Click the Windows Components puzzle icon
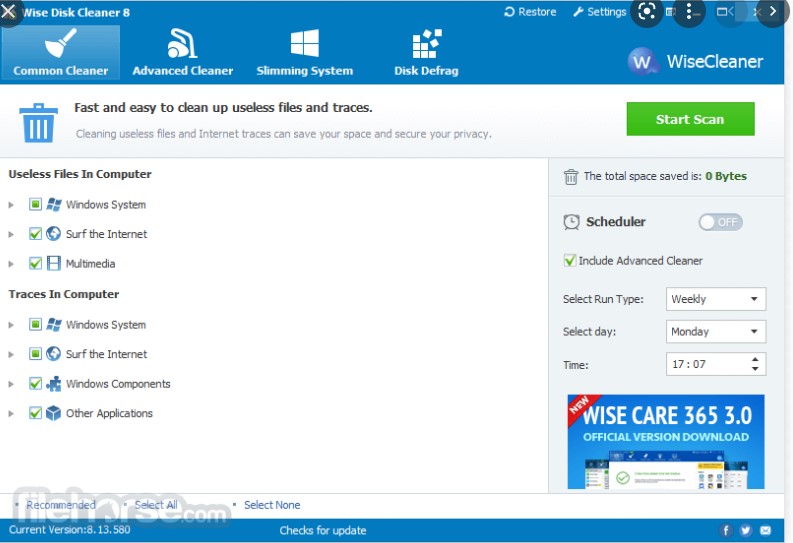 click(54, 384)
